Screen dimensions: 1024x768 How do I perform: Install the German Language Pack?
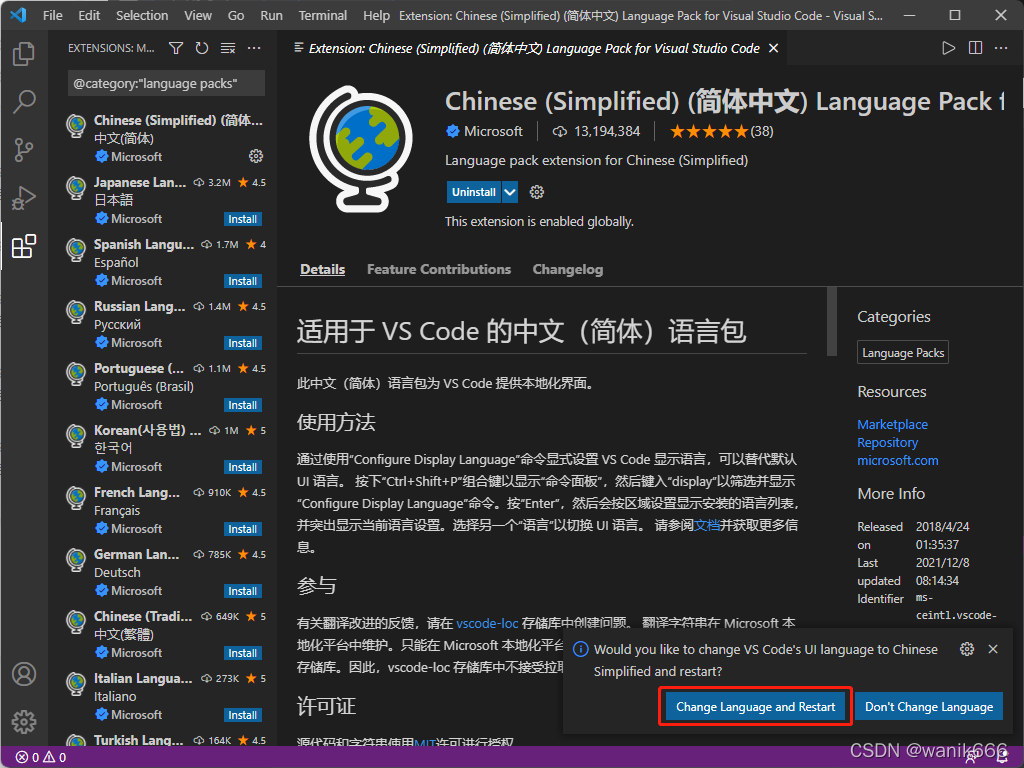click(x=242, y=591)
